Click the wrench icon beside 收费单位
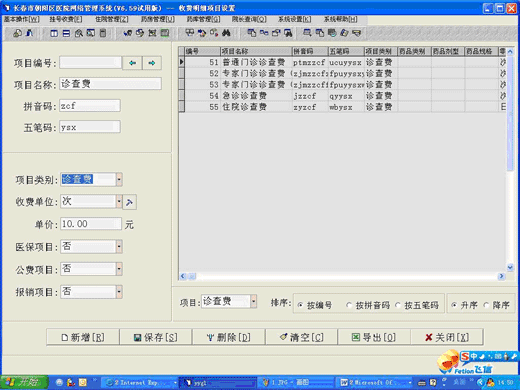 coord(129,202)
